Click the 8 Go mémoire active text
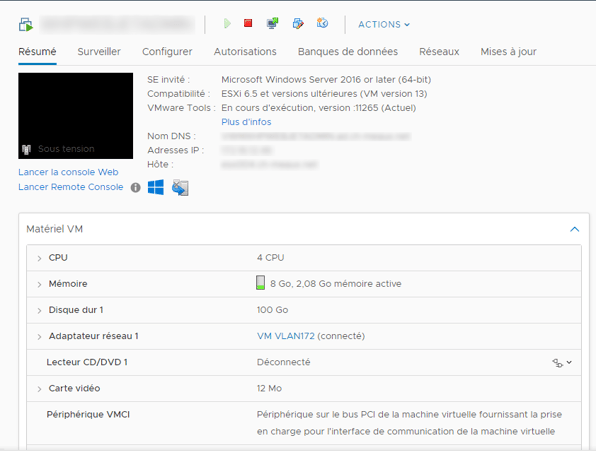 (x=336, y=284)
